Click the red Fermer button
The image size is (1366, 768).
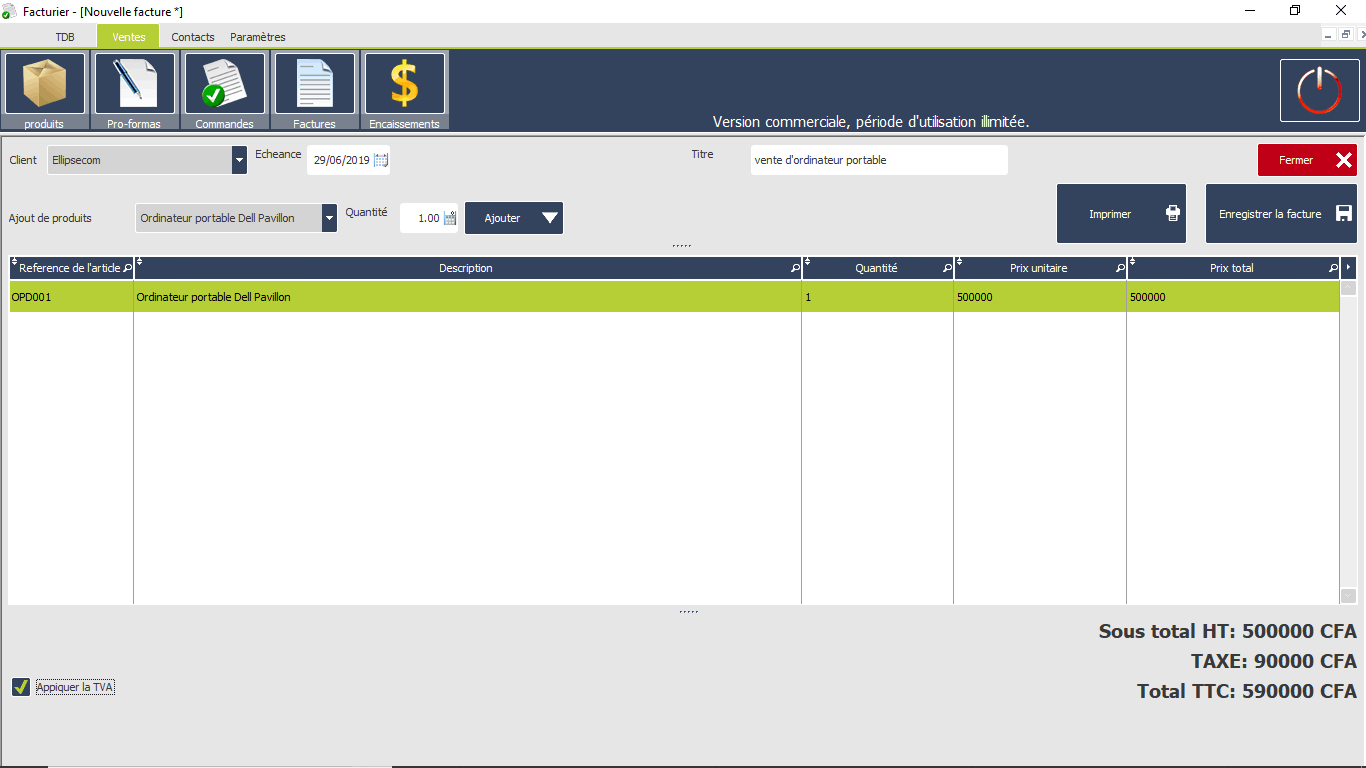[1307, 160]
